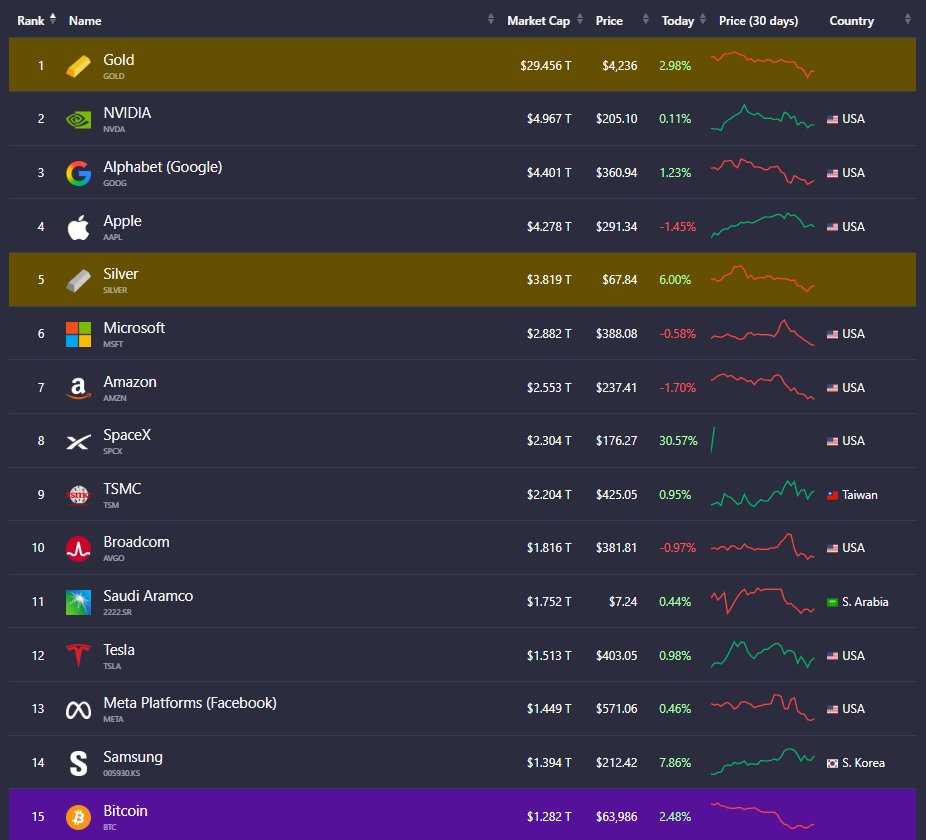The height and width of the screenshot is (840, 926).
Task: Click the Meta Platforms logo icon
Action: 78,709
